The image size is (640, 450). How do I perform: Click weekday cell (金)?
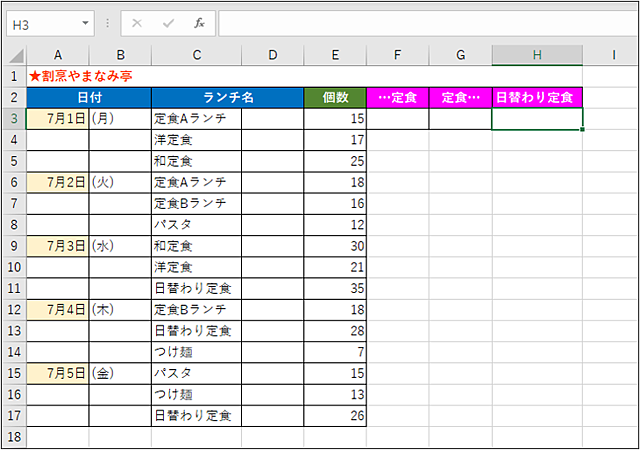120,374
